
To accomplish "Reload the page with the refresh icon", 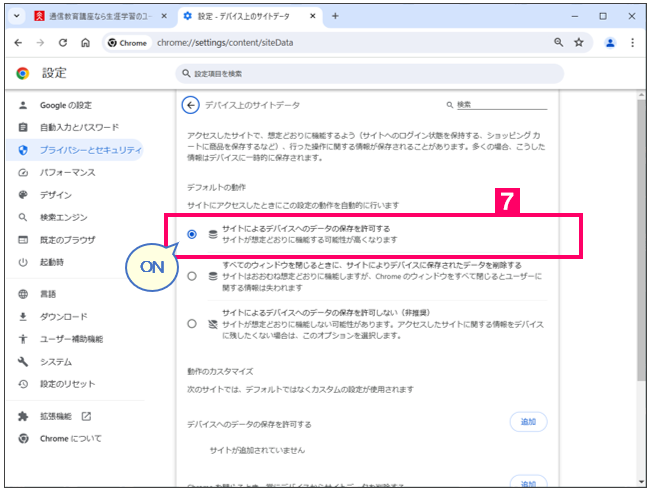I will pyautogui.click(x=63, y=43).
